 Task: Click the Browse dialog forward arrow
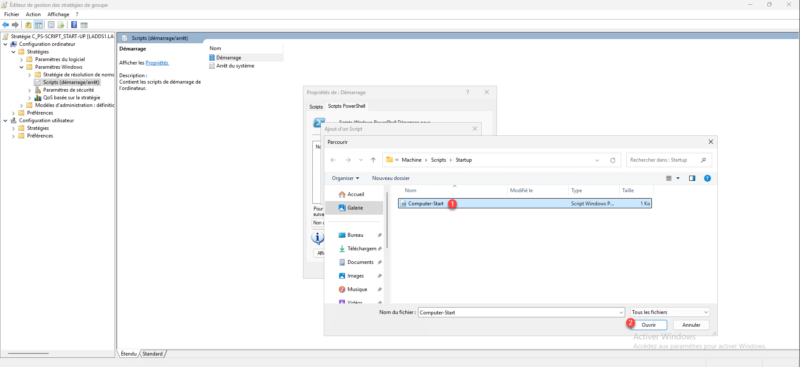[x=348, y=160]
